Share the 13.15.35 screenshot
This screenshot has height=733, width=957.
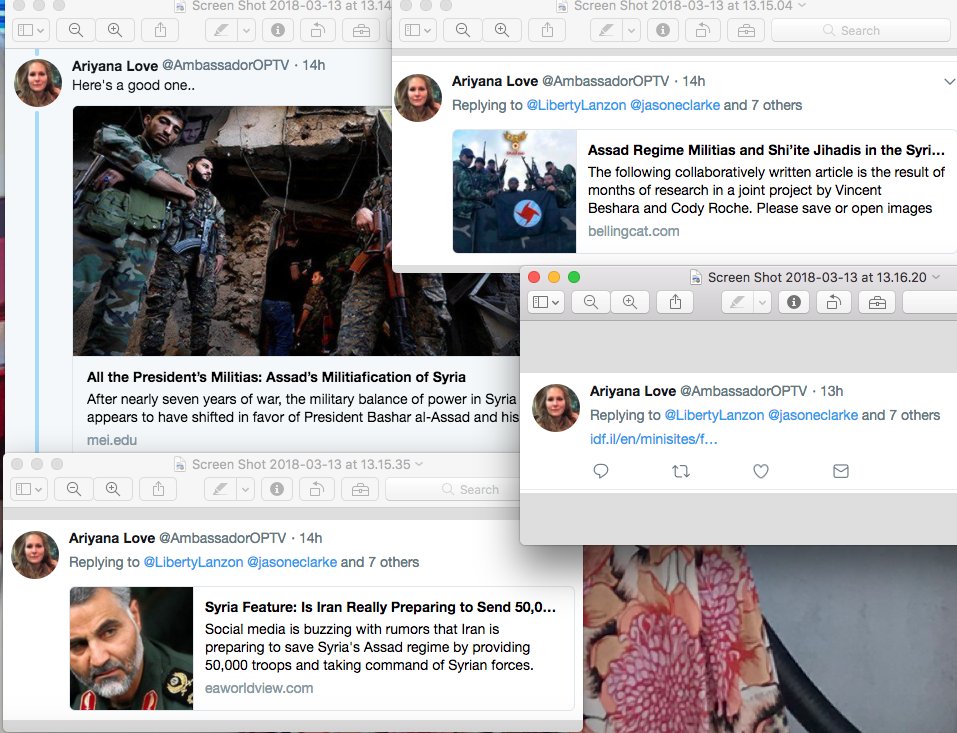tap(158, 489)
